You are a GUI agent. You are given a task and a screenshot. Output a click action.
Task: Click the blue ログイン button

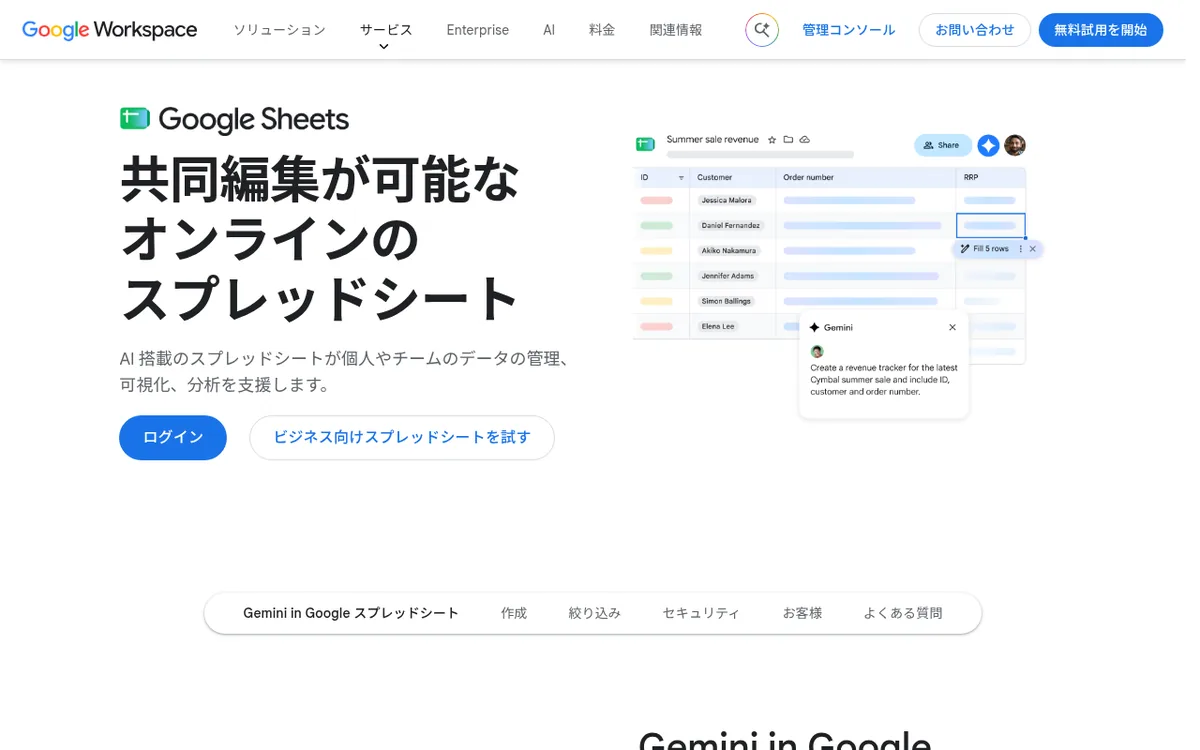coord(173,438)
